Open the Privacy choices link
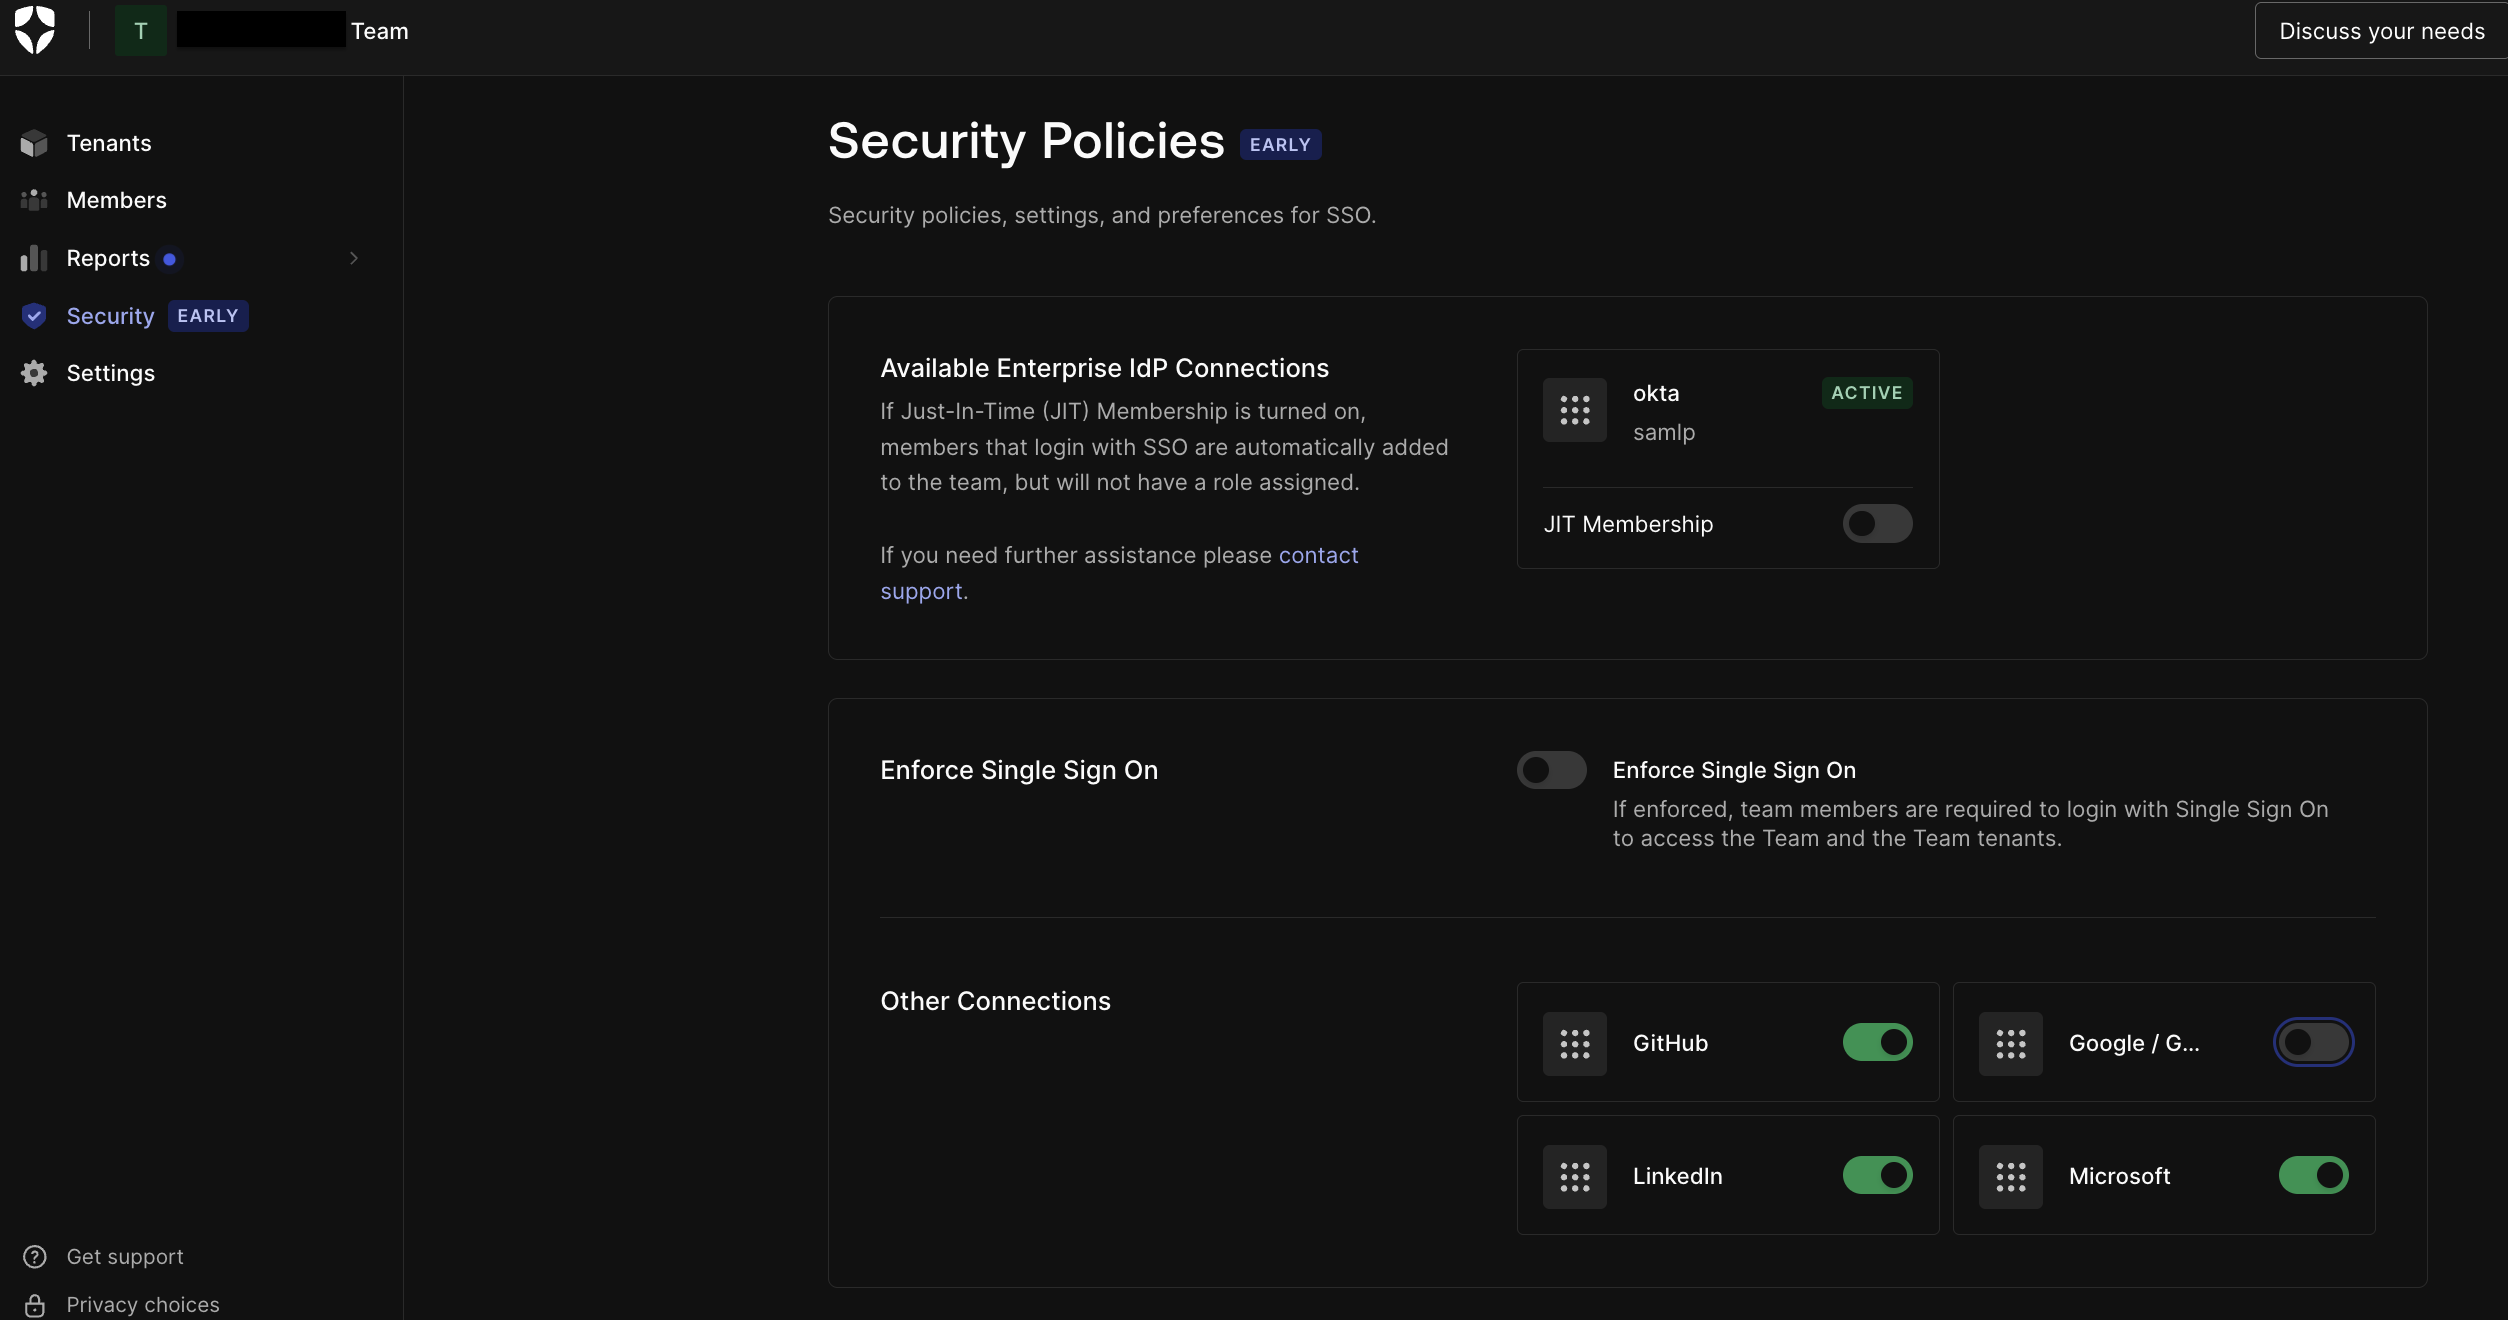2508x1320 pixels. pyautogui.click(x=142, y=1305)
